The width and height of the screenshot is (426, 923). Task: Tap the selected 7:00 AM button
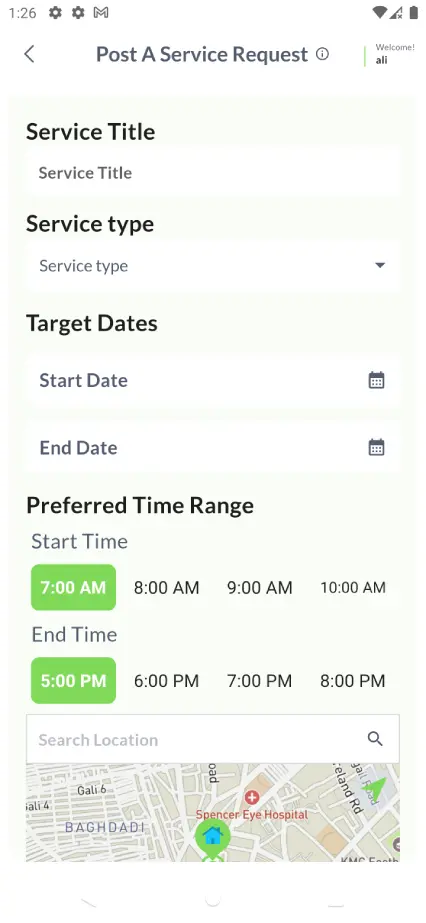click(x=74, y=587)
